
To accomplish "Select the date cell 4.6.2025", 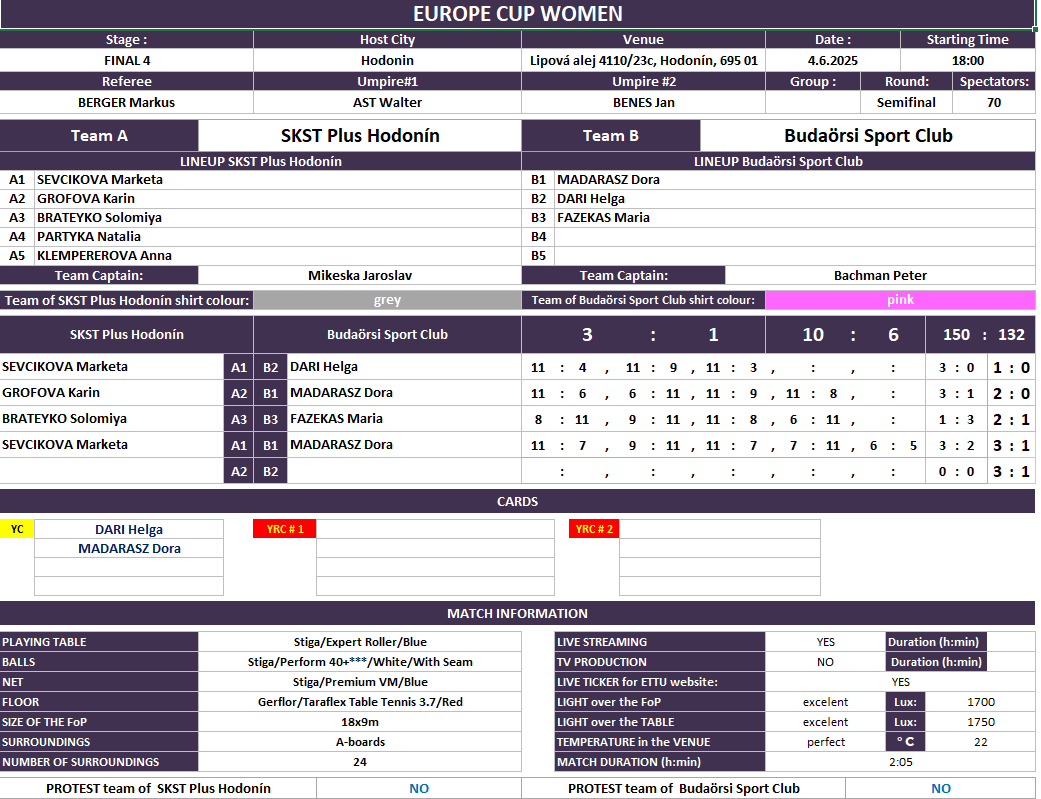I will [833, 60].
